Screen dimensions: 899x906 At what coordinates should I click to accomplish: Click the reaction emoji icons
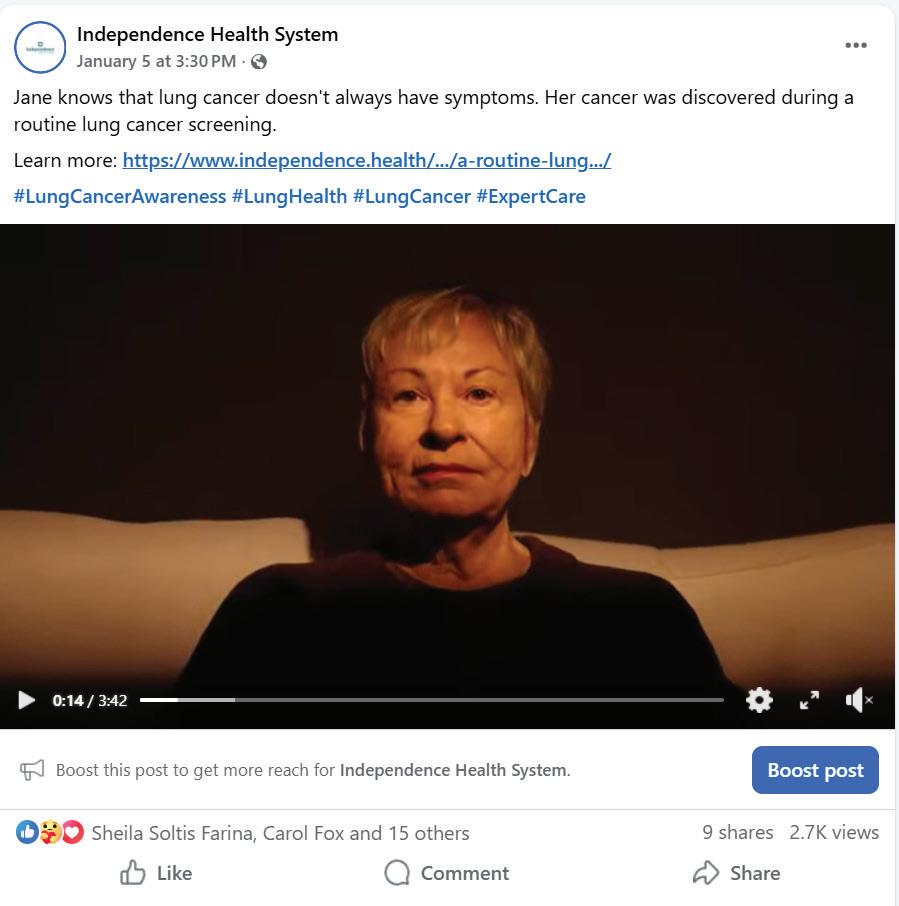50,833
